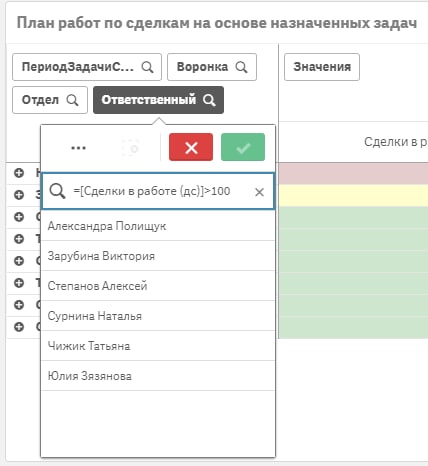Expand the row with yellow cell
This screenshot has width=428, height=466.
click(x=19, y=195)
